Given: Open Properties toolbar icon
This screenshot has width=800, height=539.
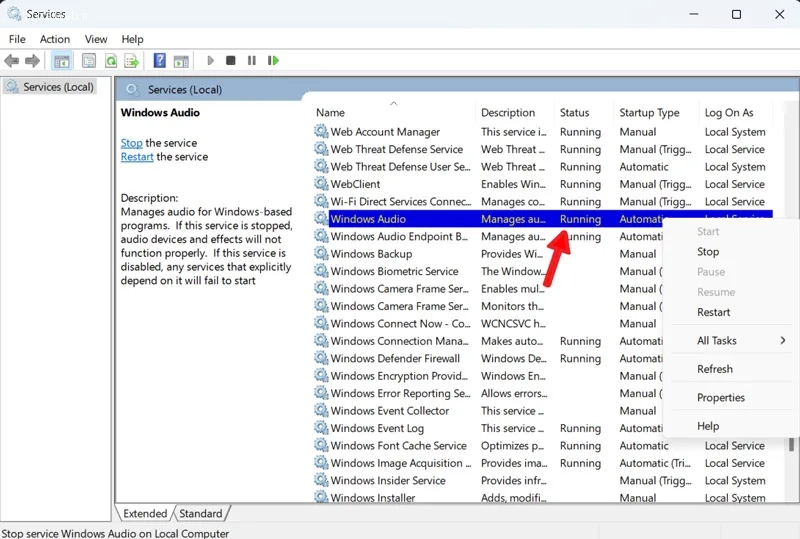Looking at the screenshot, I should coord(89,61).
